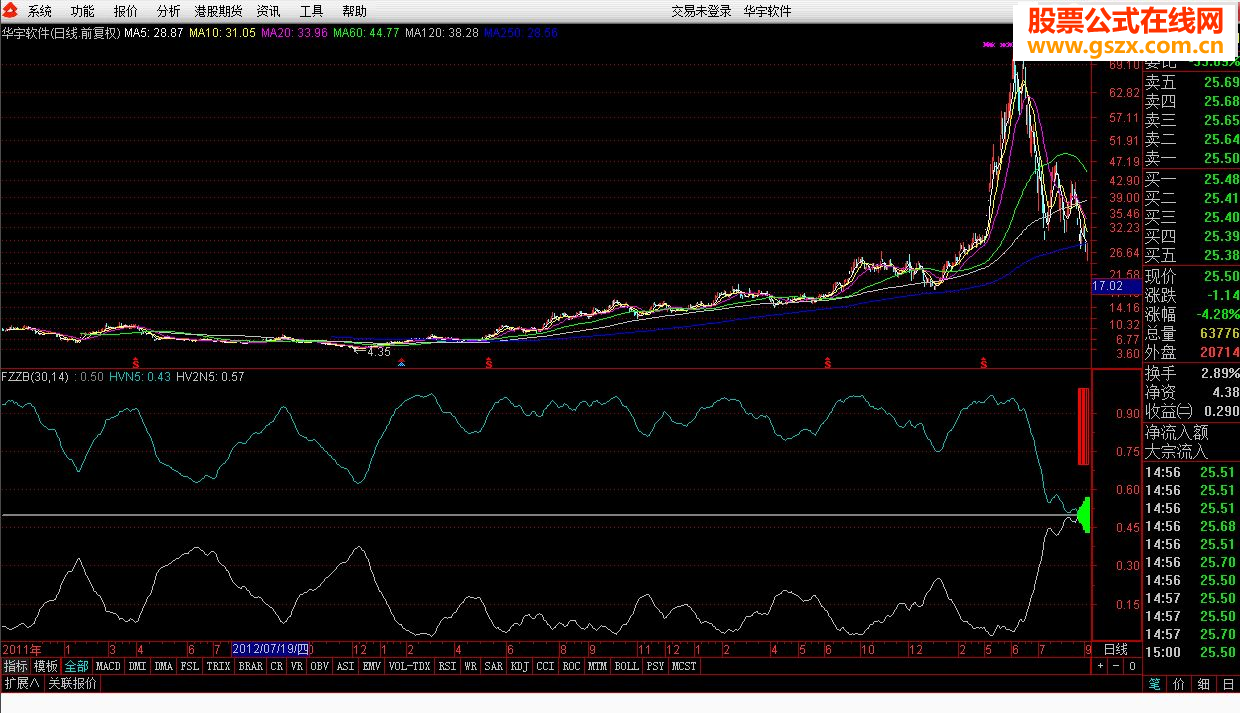This screenshot has width=1240, height=713.
Task: Select the CCI indicator
Action: coord(545,666)
